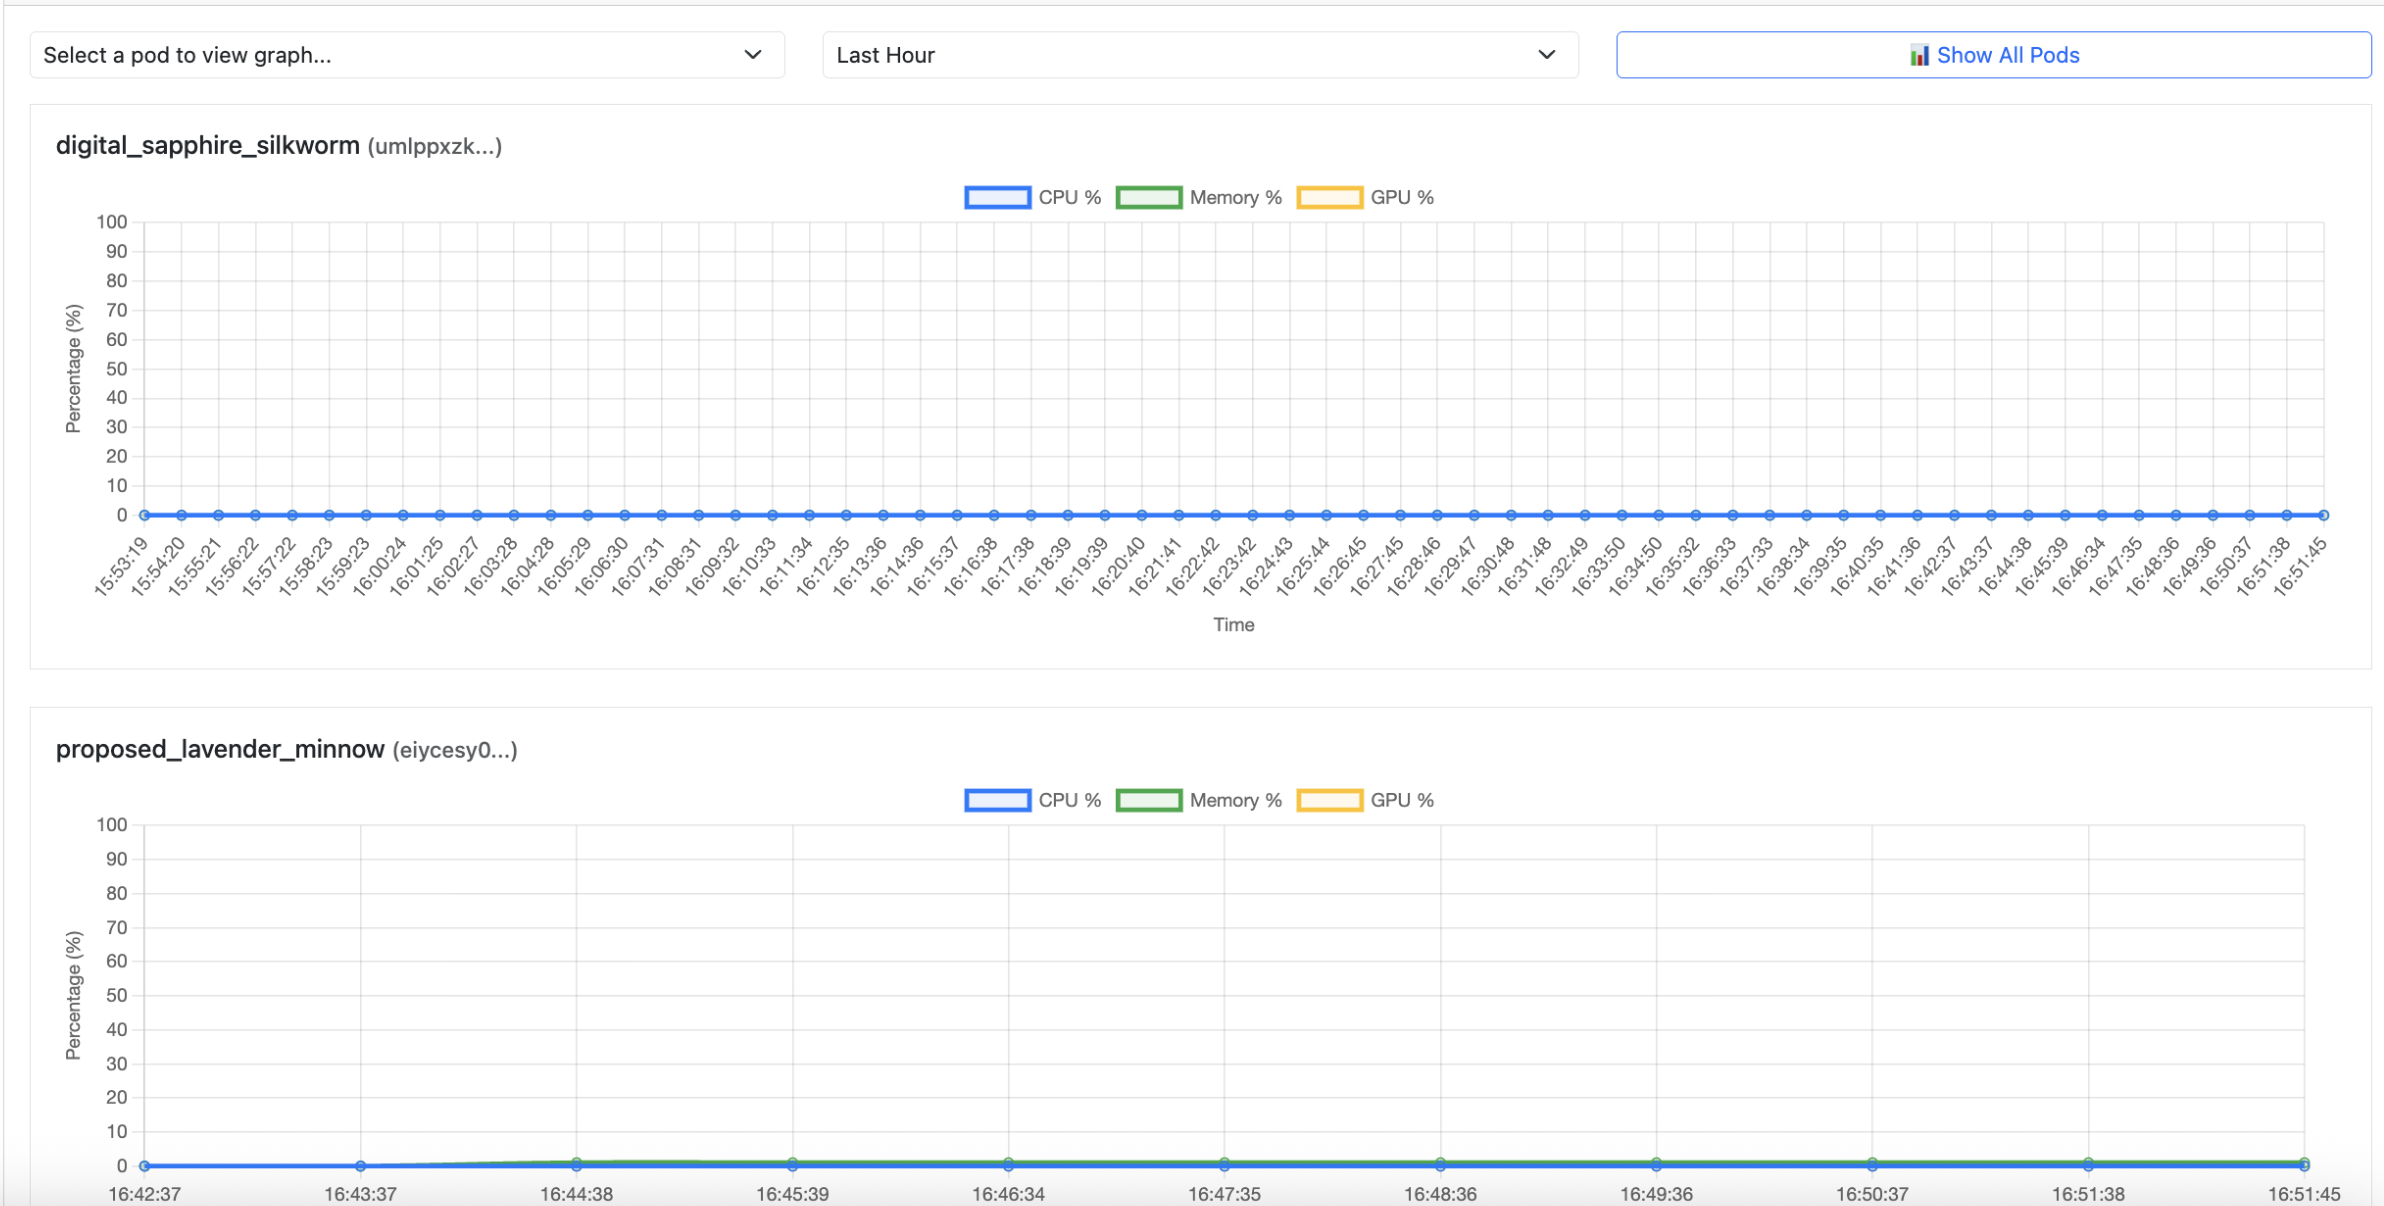This screenshot has width=2384, height=1206.
Task: Toggle Memory % legend in digital_sapphire_silkworm chart
Action: pos(1235,197)
